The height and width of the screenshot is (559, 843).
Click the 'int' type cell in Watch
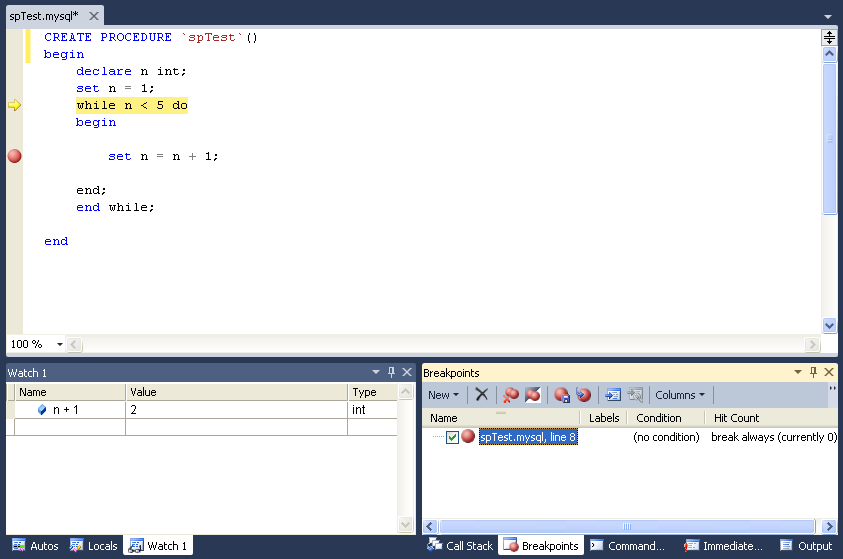pos(373,410)
